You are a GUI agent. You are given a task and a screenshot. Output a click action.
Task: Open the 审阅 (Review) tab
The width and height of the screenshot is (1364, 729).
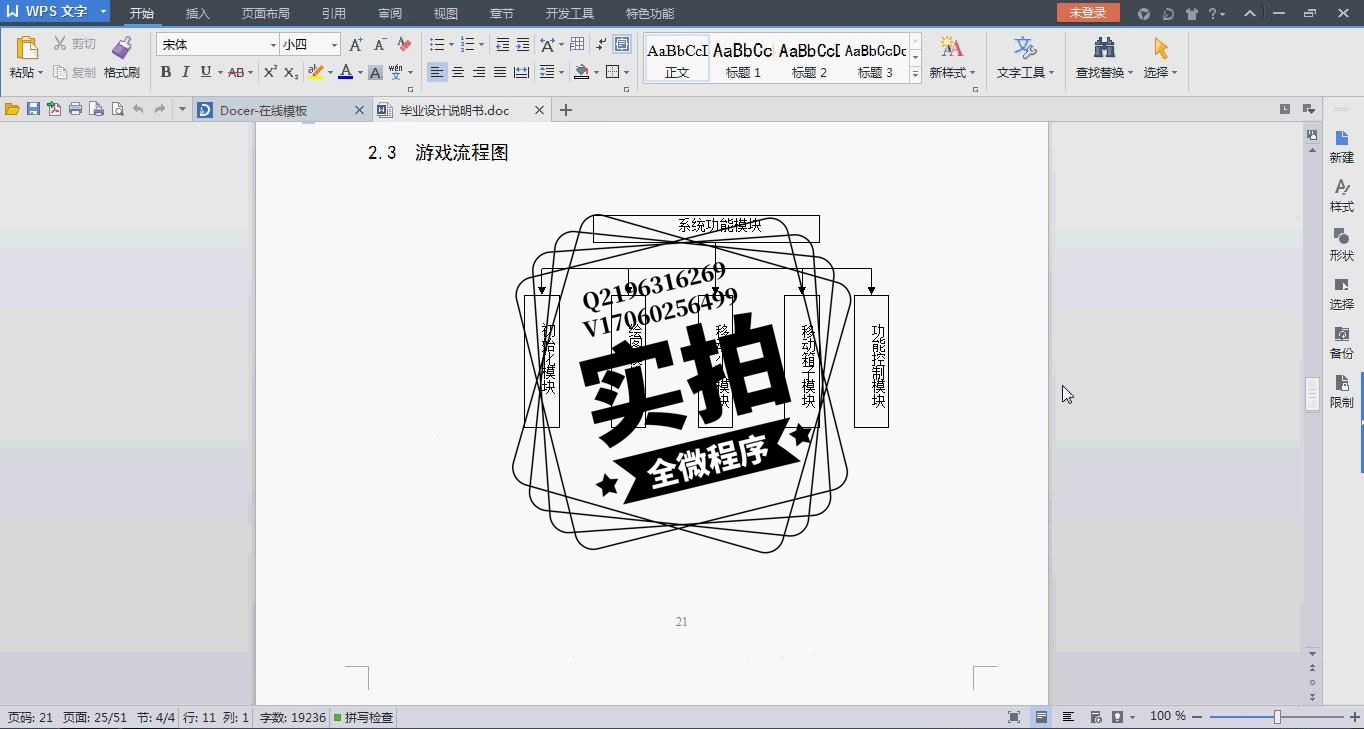click(x=390, y=14)
